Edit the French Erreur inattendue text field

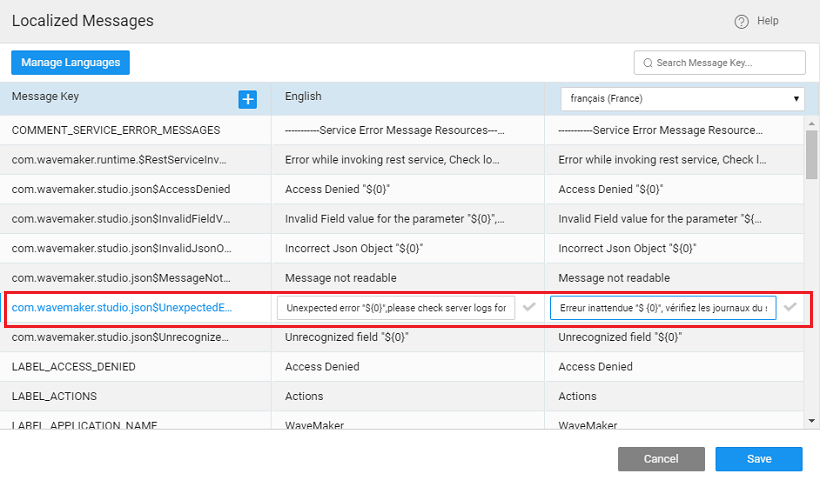663,308
